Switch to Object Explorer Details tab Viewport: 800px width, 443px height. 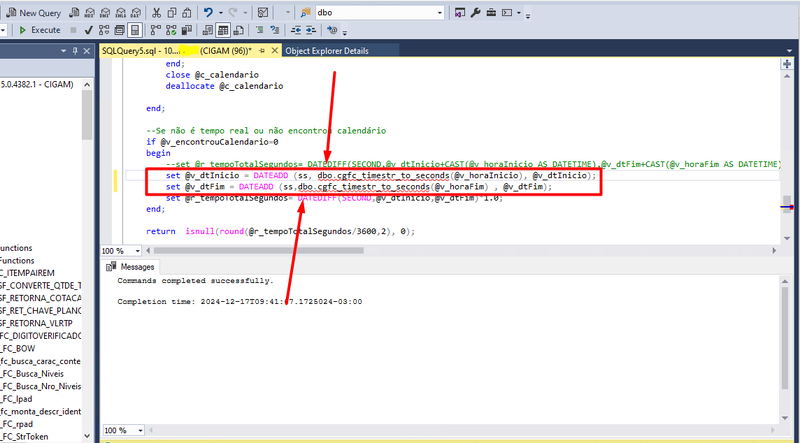pyautogui.click(x=327, y=51)
